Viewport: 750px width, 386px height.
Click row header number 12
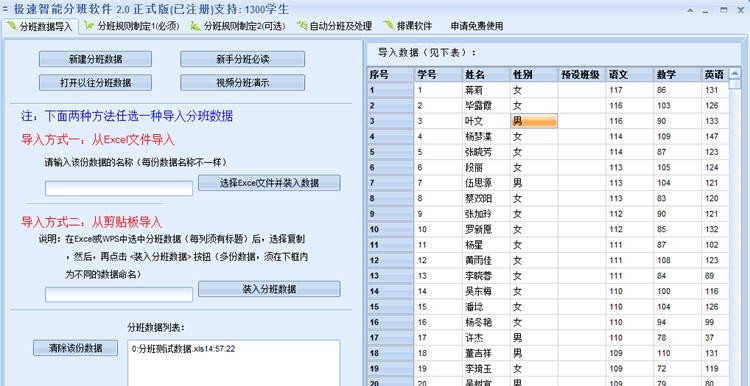[x=390, y=260]
